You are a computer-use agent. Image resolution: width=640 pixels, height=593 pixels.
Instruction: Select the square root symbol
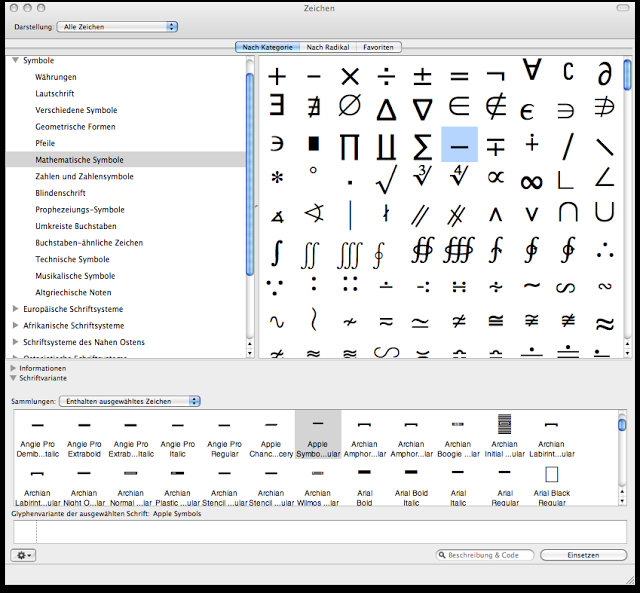click(x=386, y=180)
